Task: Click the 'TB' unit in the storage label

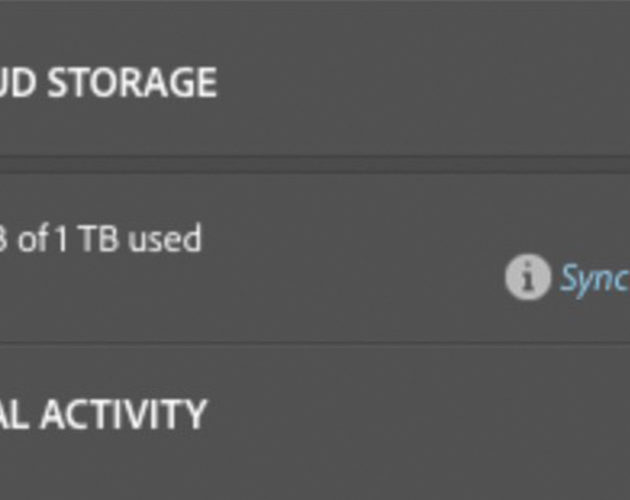Action: 99,239
